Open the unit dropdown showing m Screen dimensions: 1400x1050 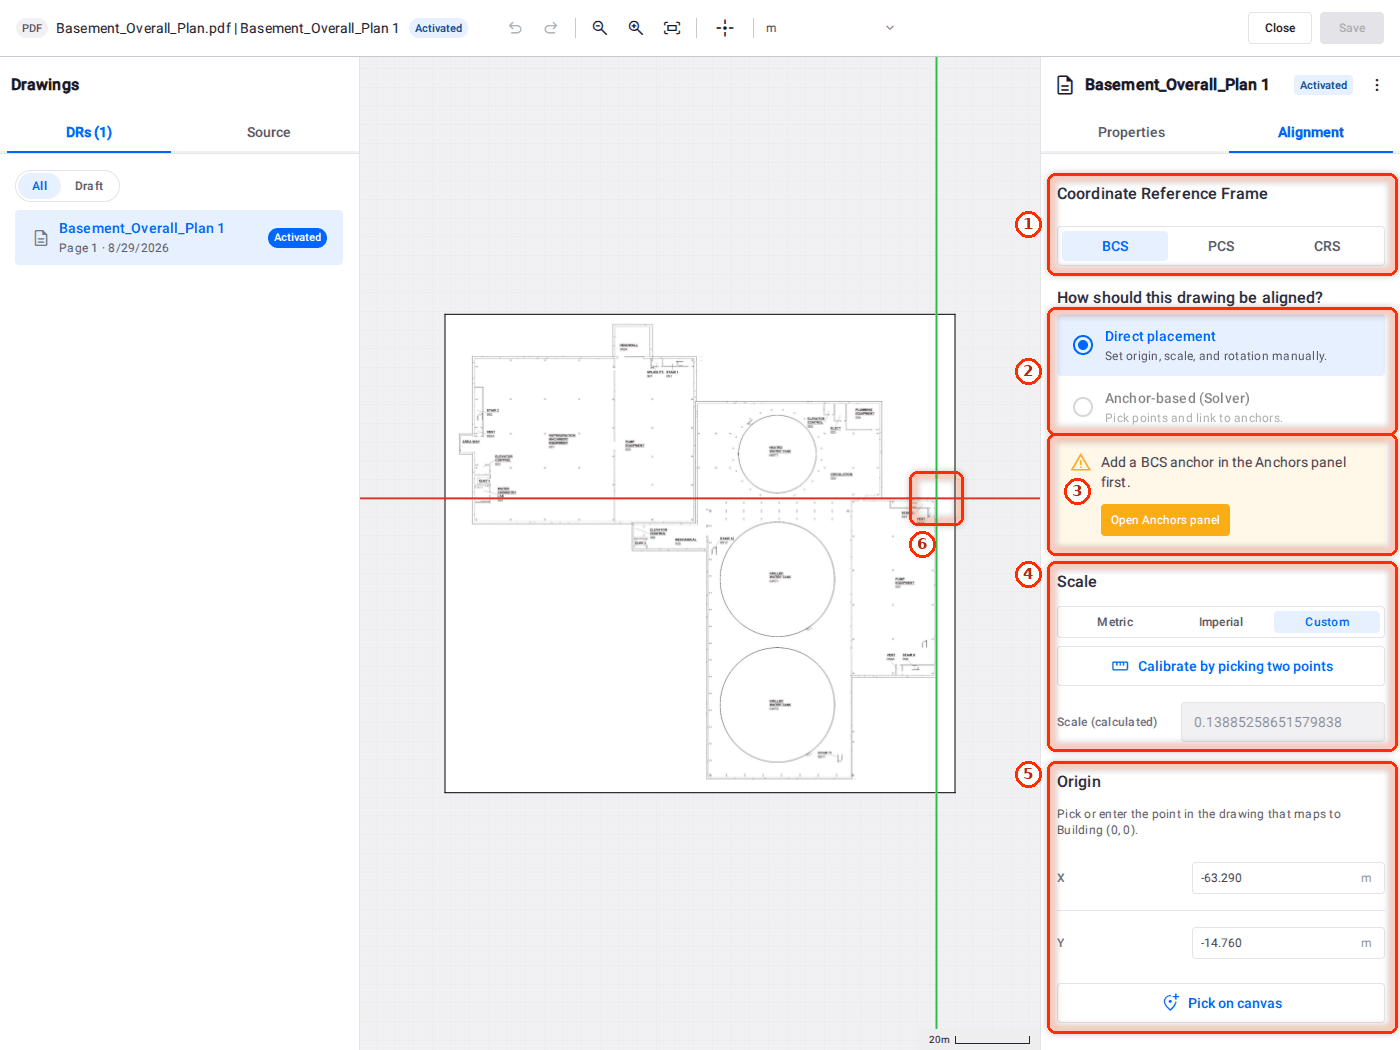coord(829,28)
